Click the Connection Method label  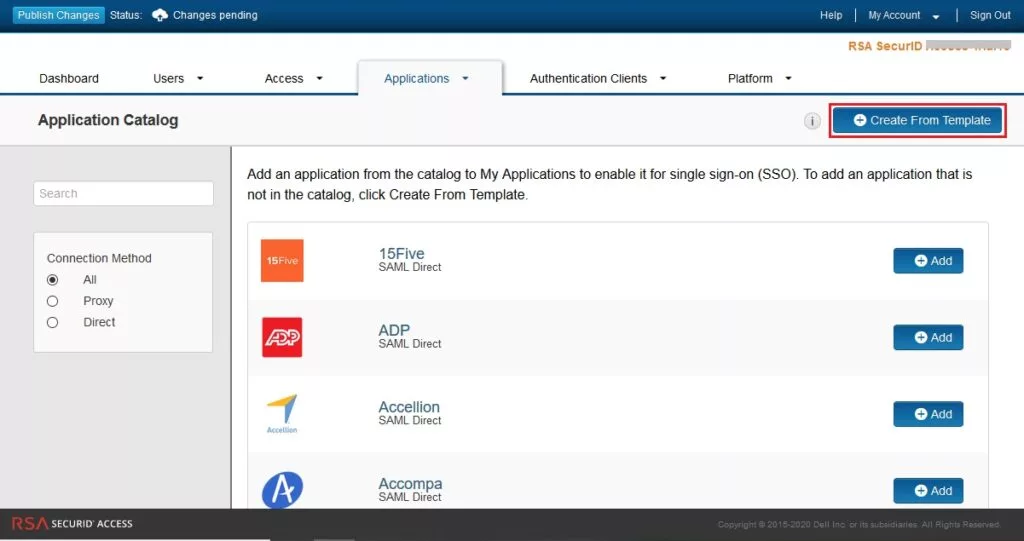(x=99, y=258)
